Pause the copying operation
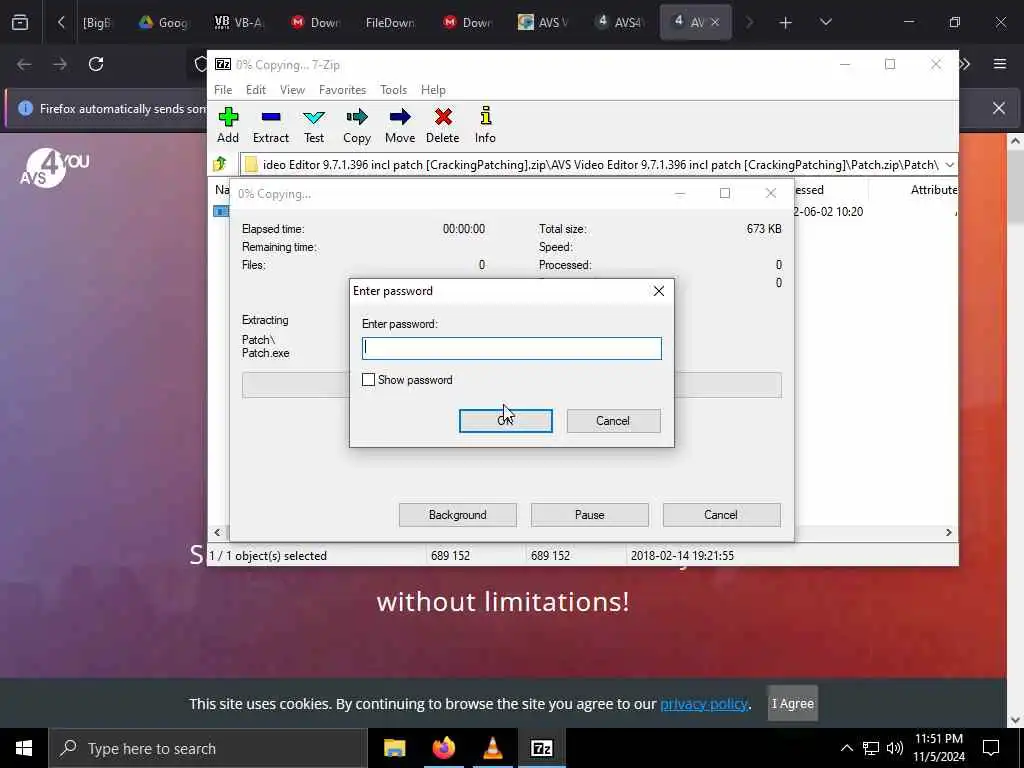 click(589, 515)
